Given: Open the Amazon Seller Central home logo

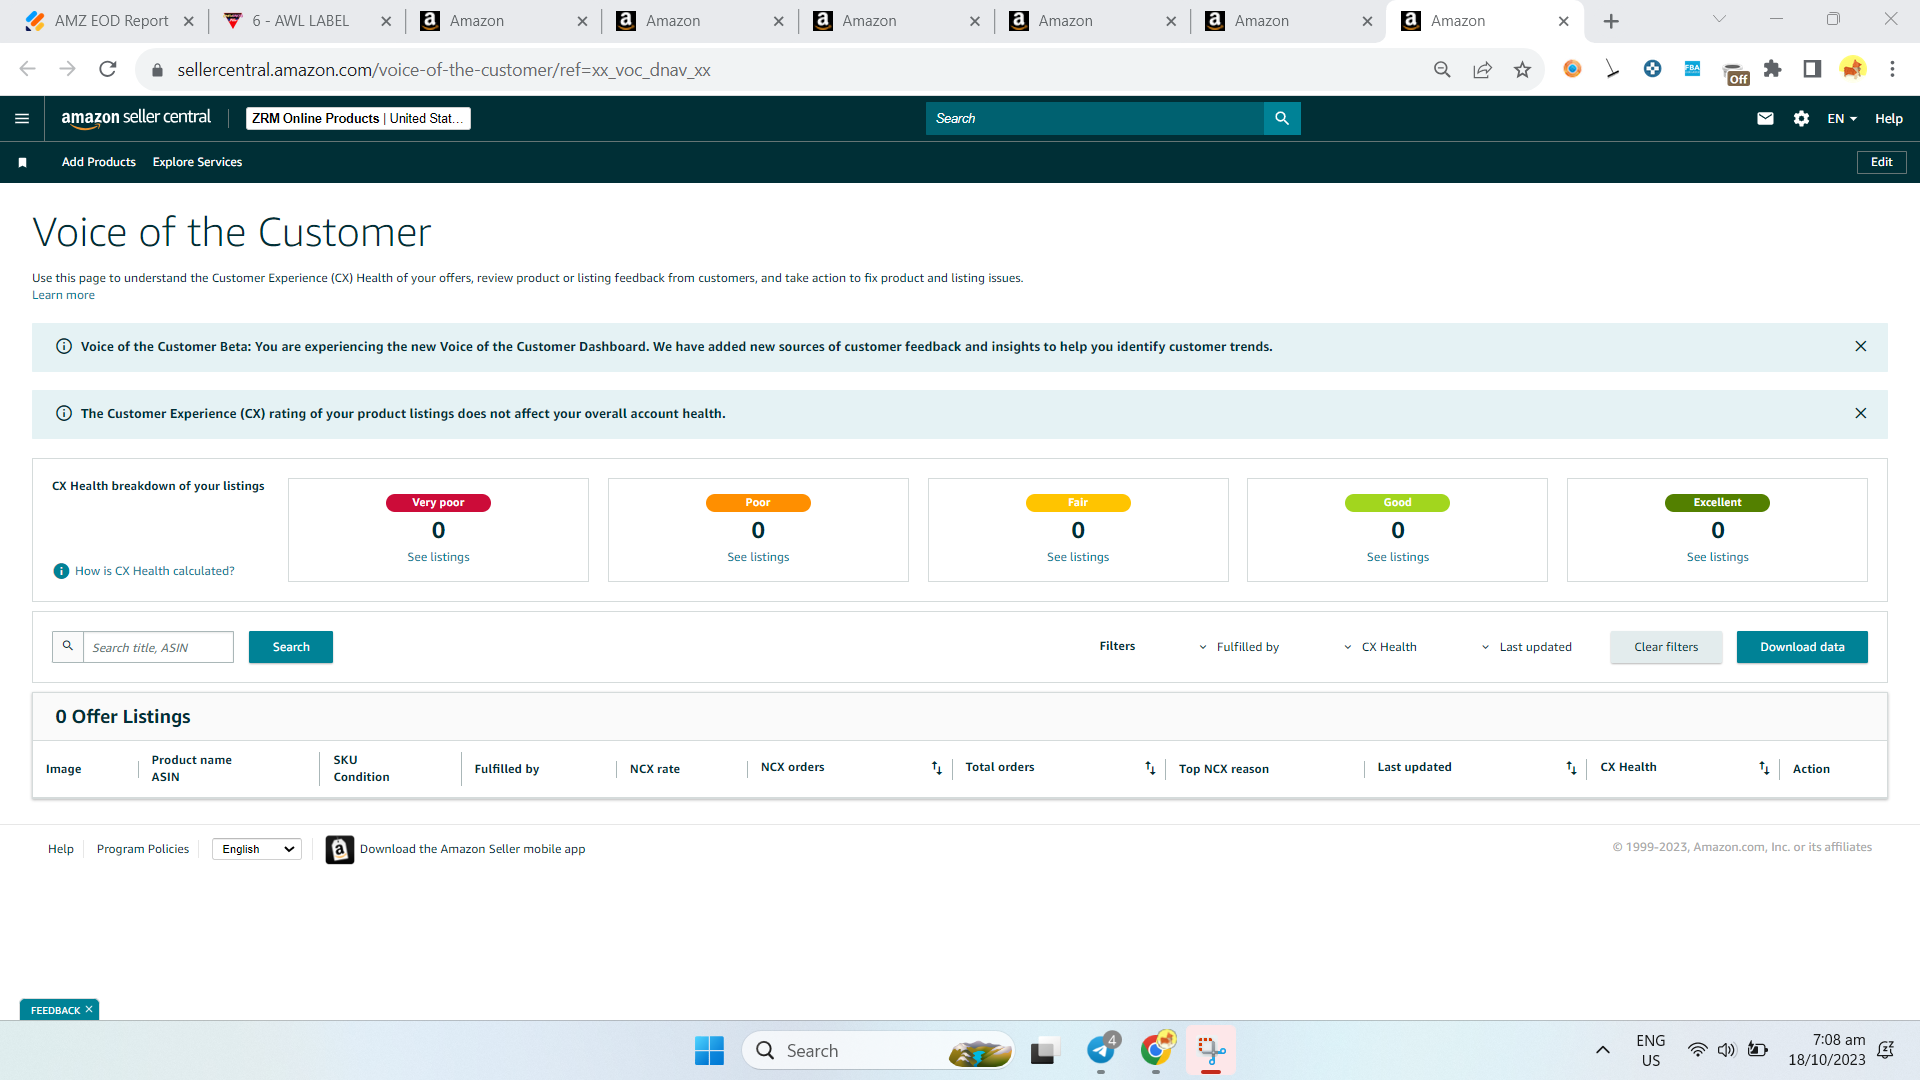Looking at the screenshot, I should point(136,118).
